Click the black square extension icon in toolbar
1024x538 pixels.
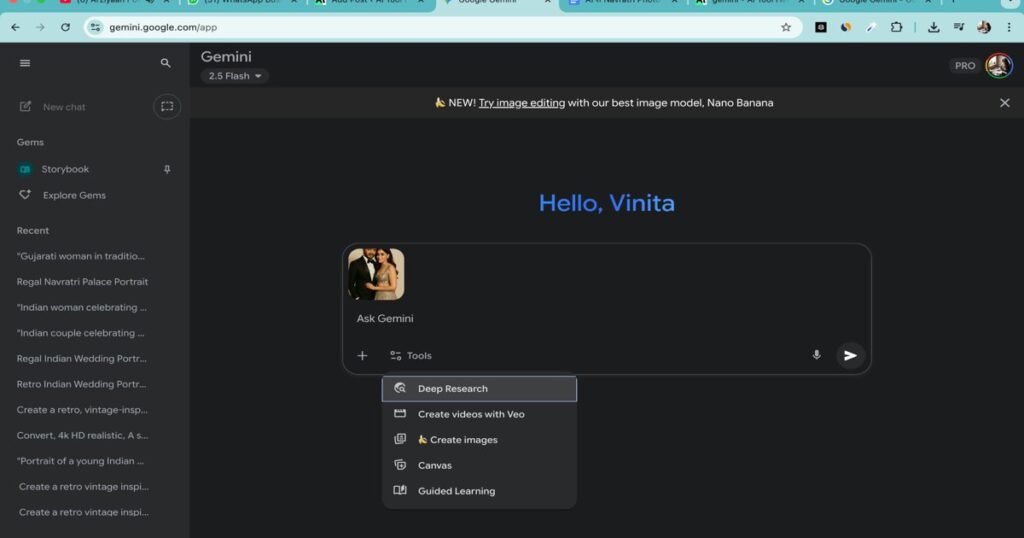pyautogui.click(x=821, y=27)
